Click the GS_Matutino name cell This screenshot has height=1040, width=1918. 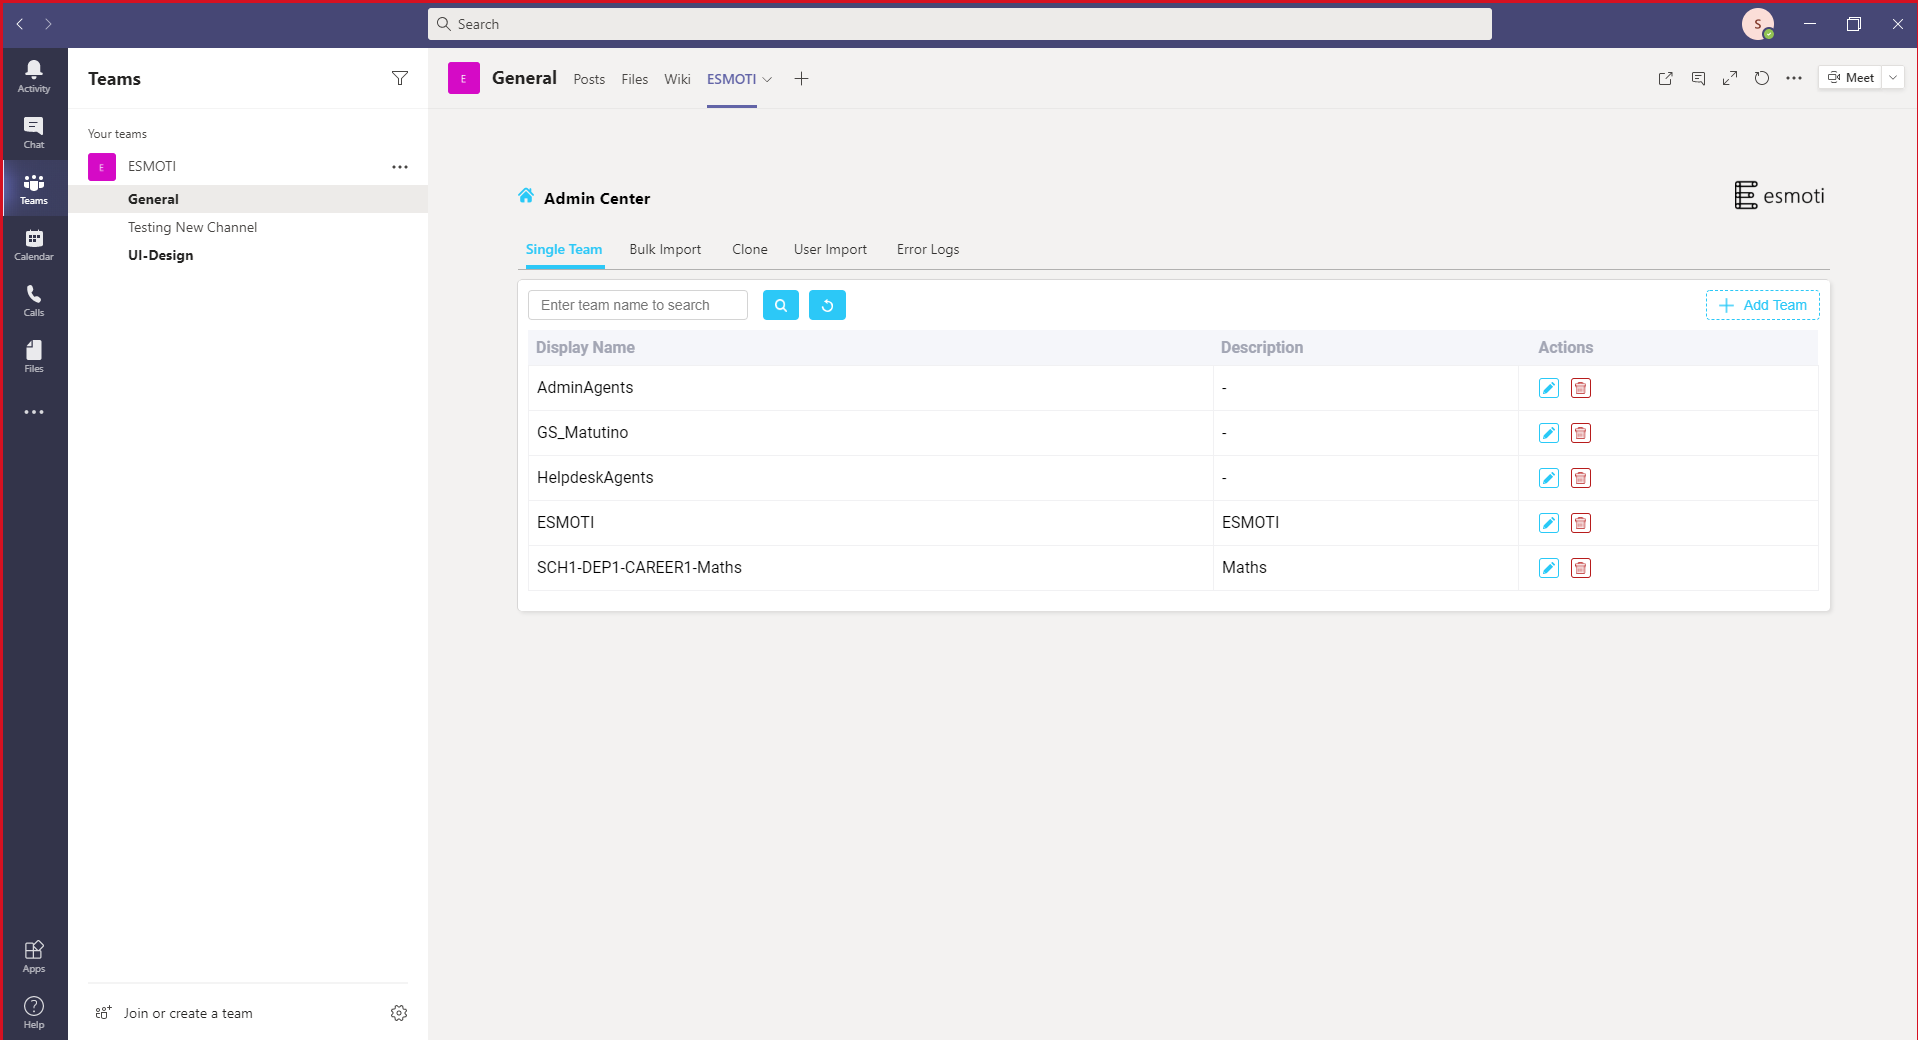point(870,433)
